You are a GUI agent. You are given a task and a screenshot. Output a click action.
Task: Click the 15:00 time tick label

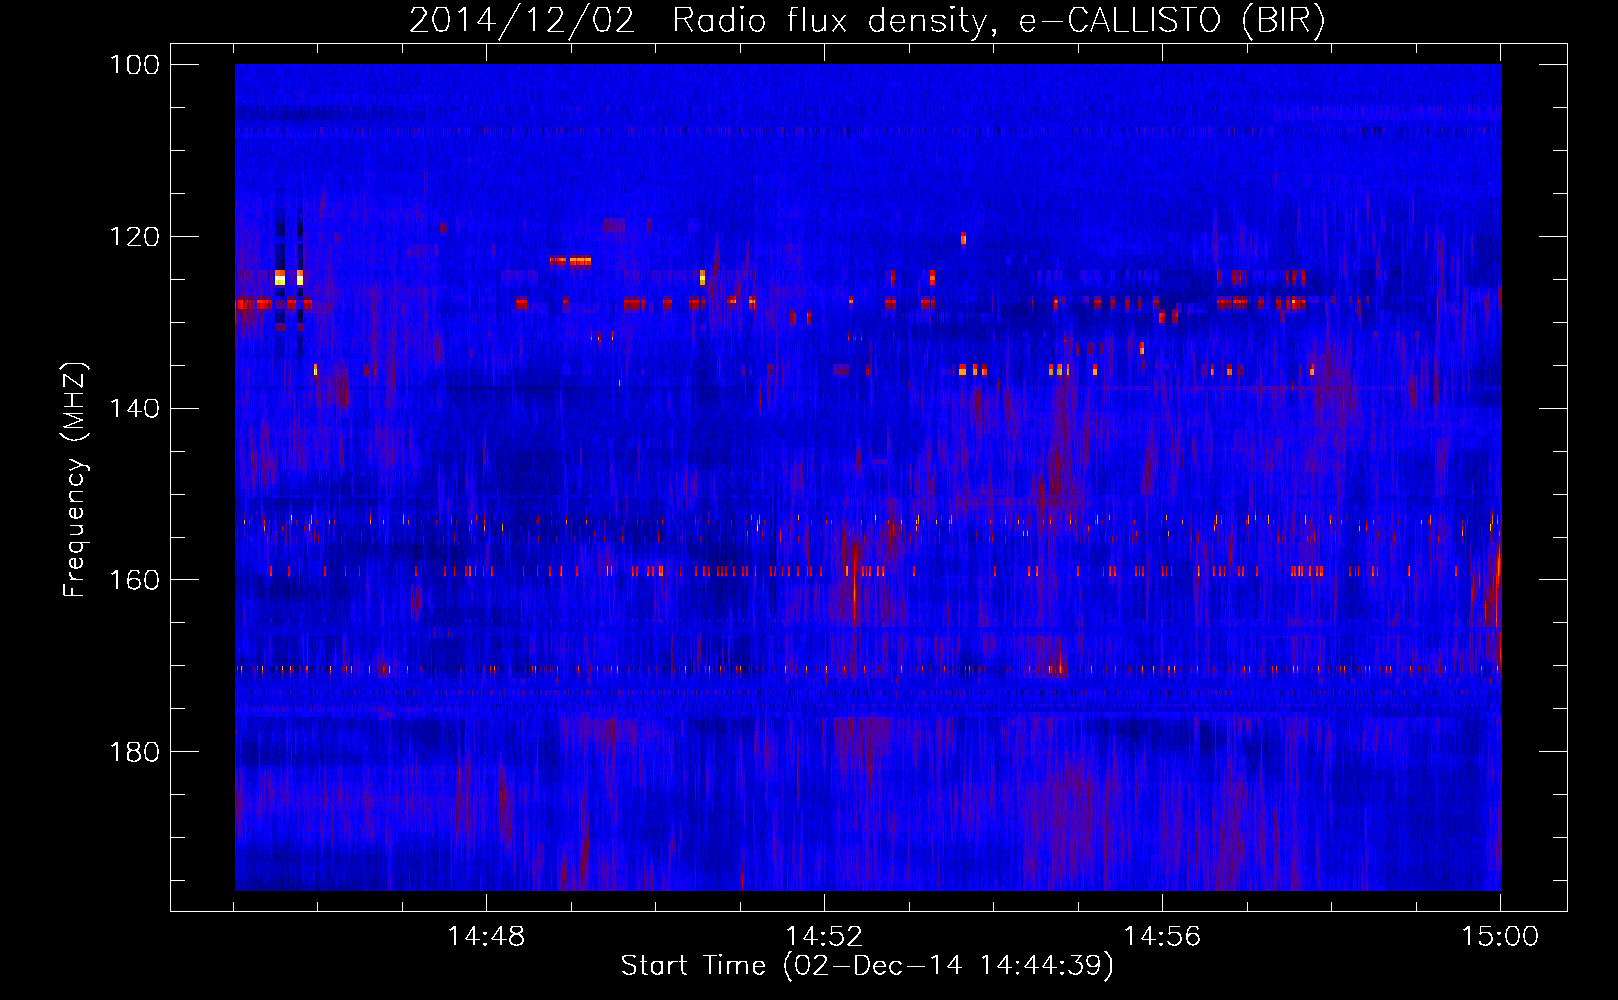(1500, 937)
